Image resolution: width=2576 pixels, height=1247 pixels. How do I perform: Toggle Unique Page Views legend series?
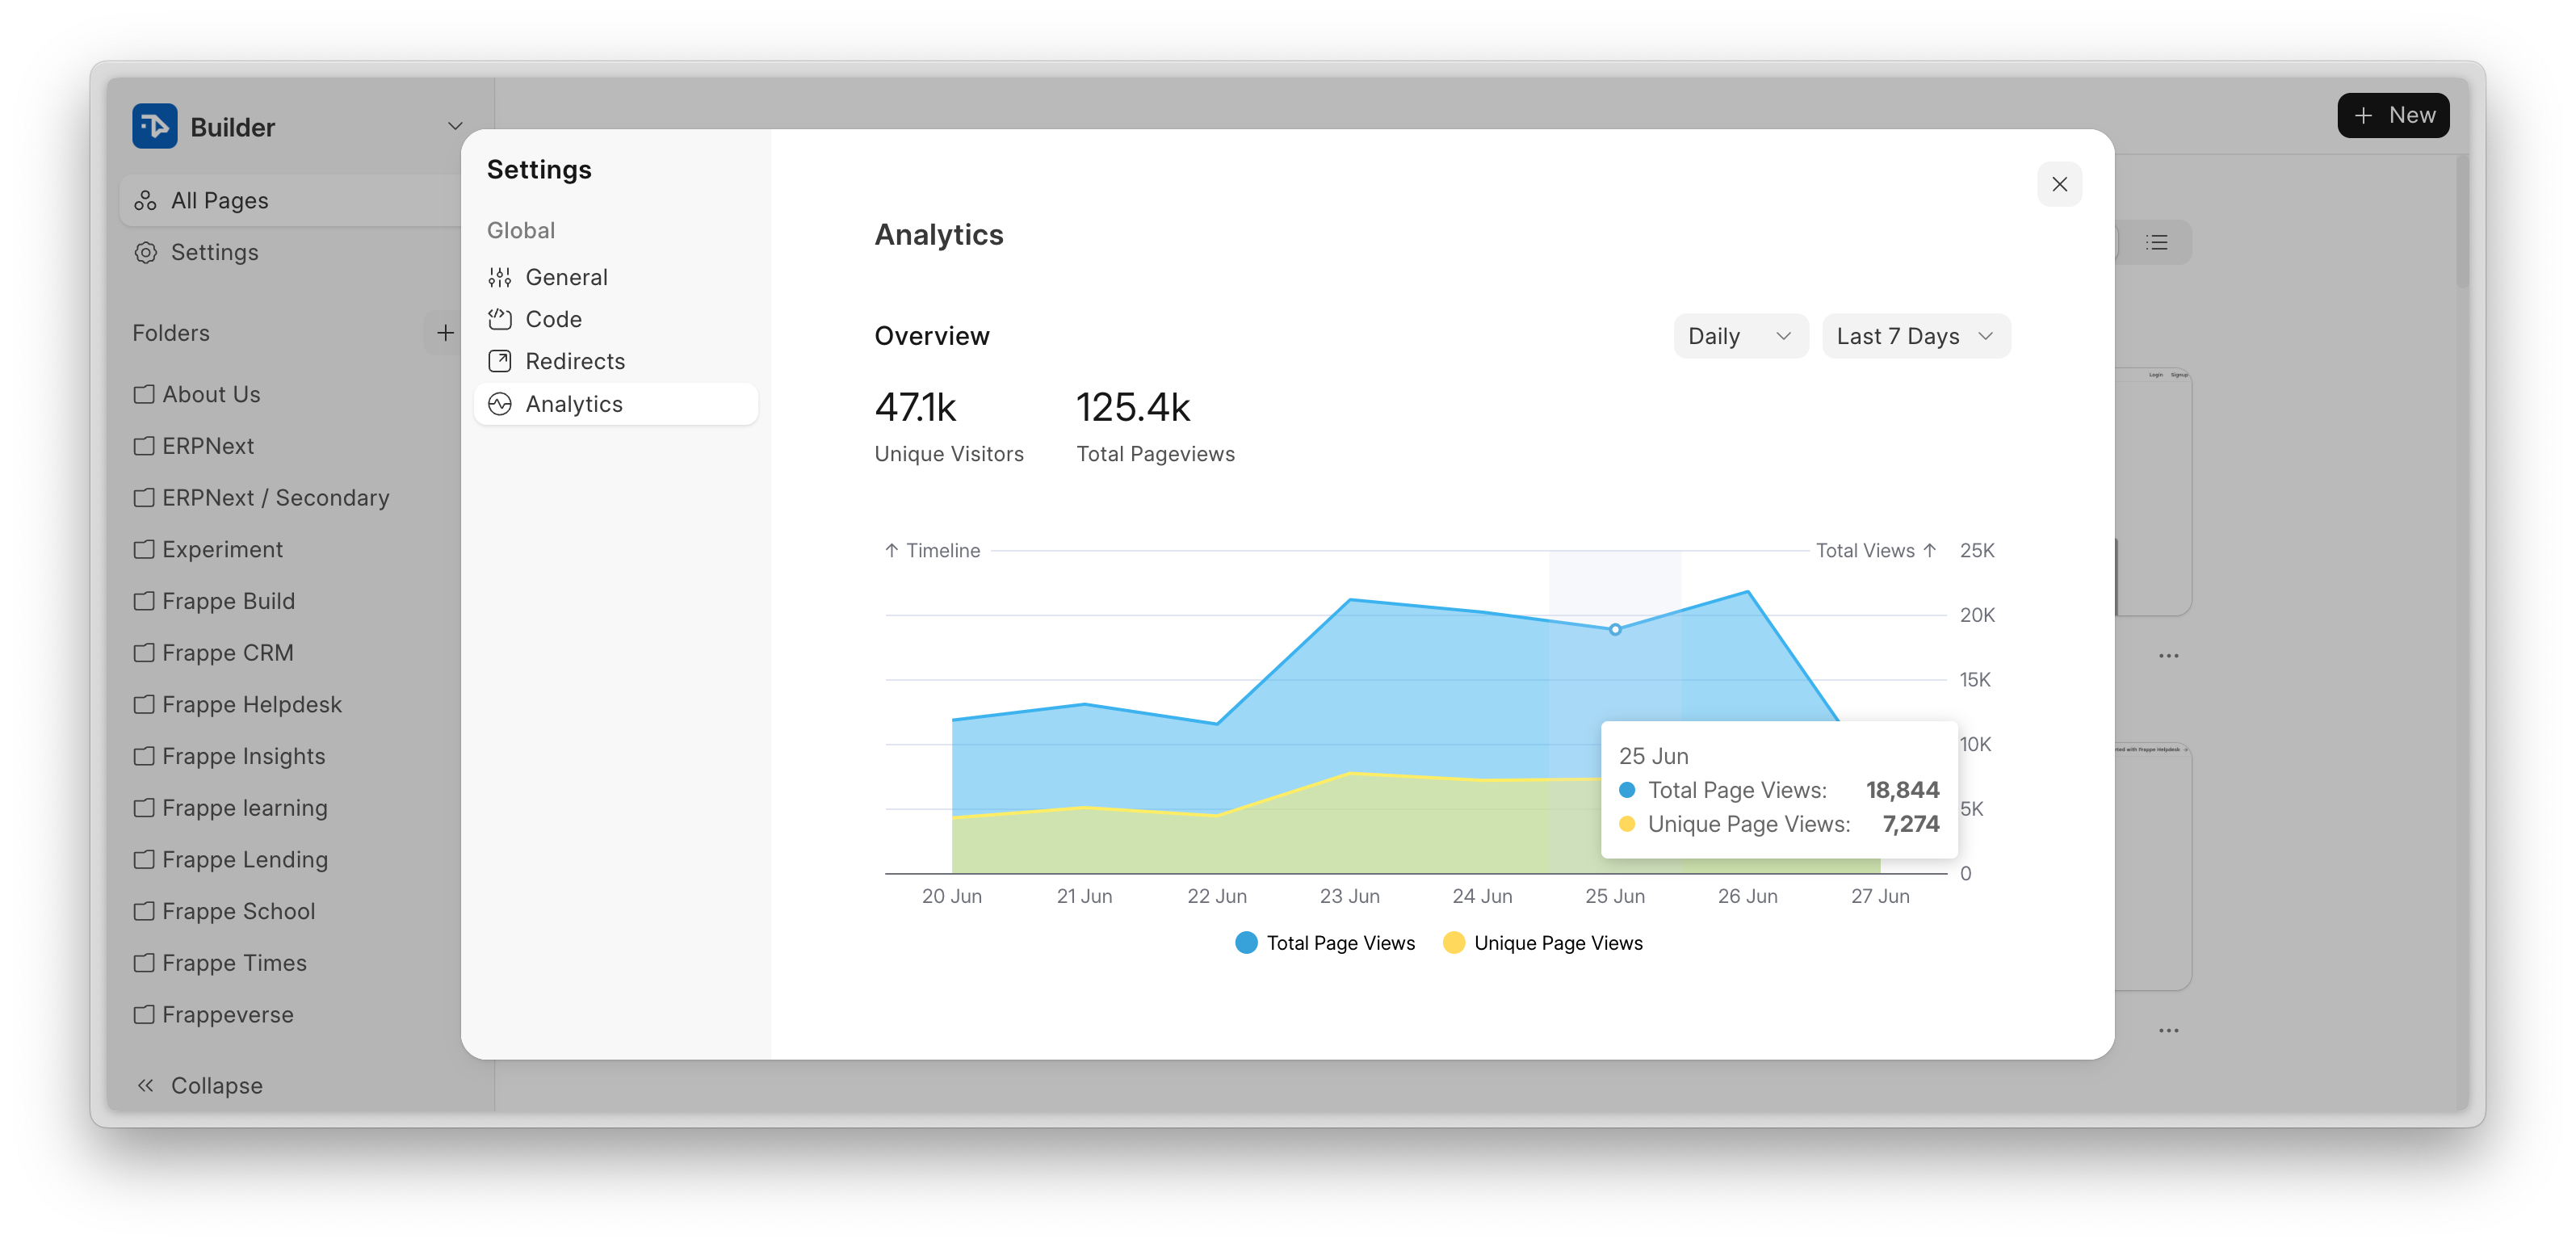(x=1543, y=943)
